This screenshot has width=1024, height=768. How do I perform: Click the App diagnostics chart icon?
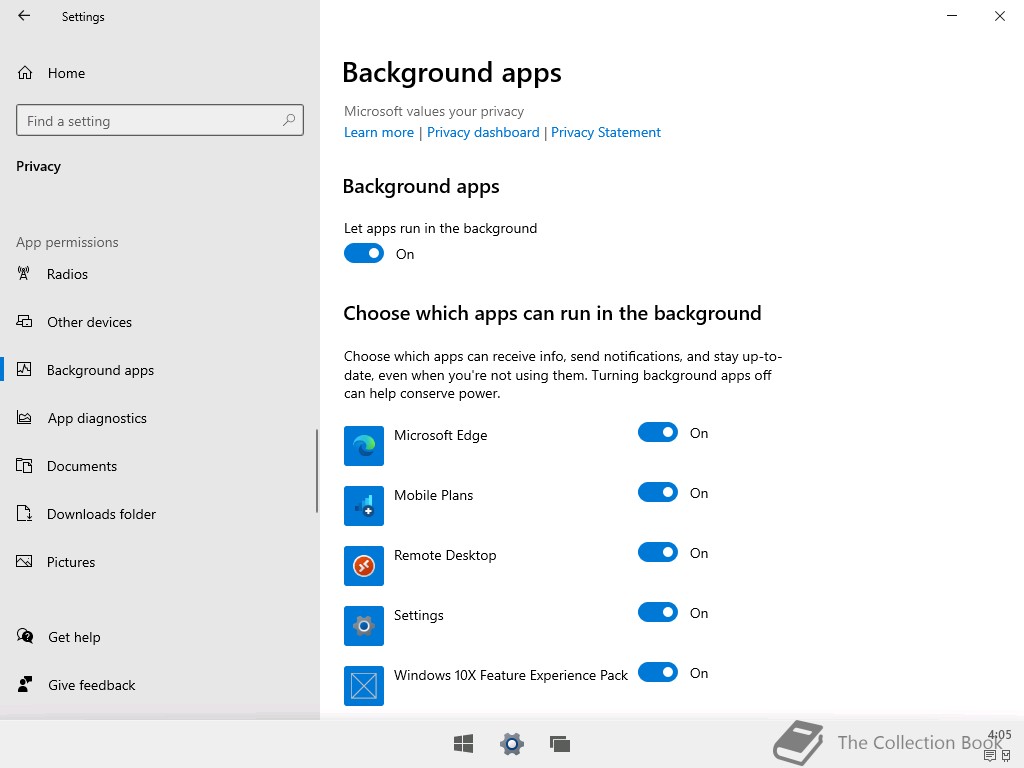[24, 417]
